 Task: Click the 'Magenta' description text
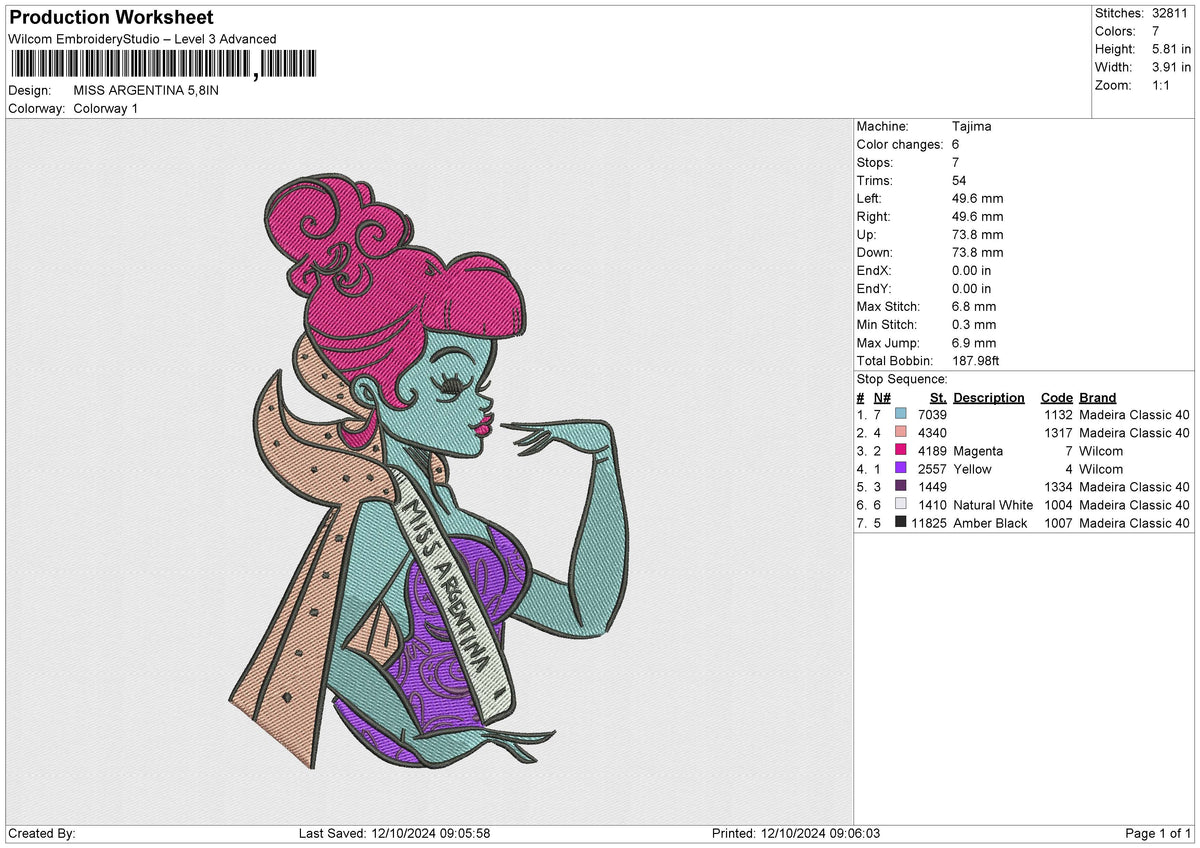click(x=978, y=451)
